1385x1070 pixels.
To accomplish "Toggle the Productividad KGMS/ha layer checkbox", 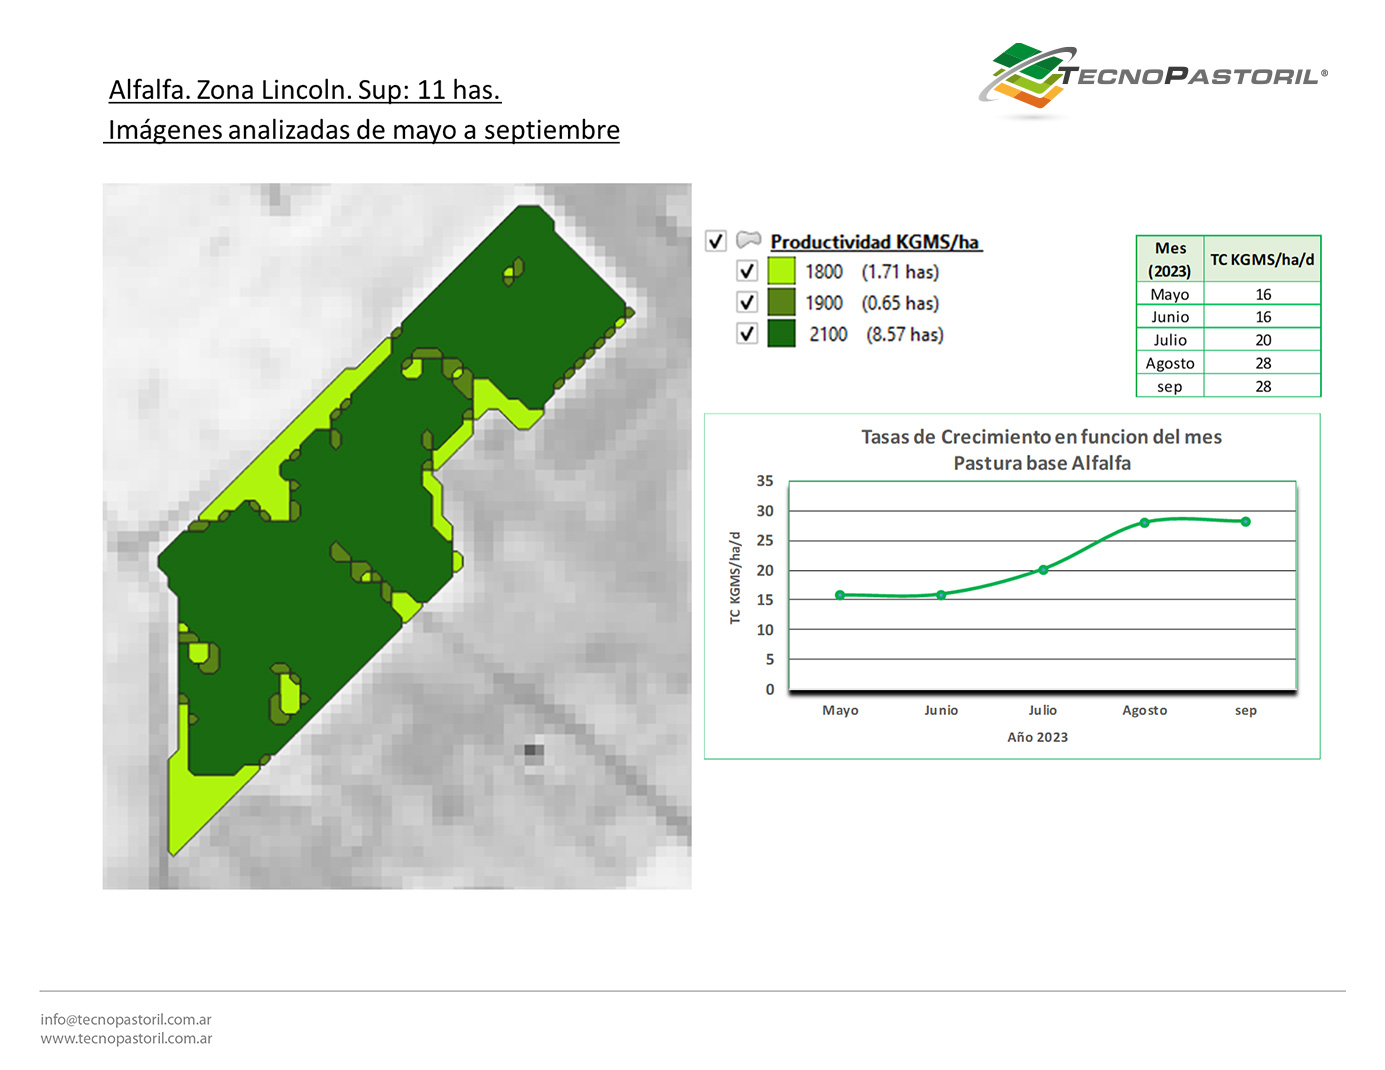I will pyautogui.click(x=716, y=241).
